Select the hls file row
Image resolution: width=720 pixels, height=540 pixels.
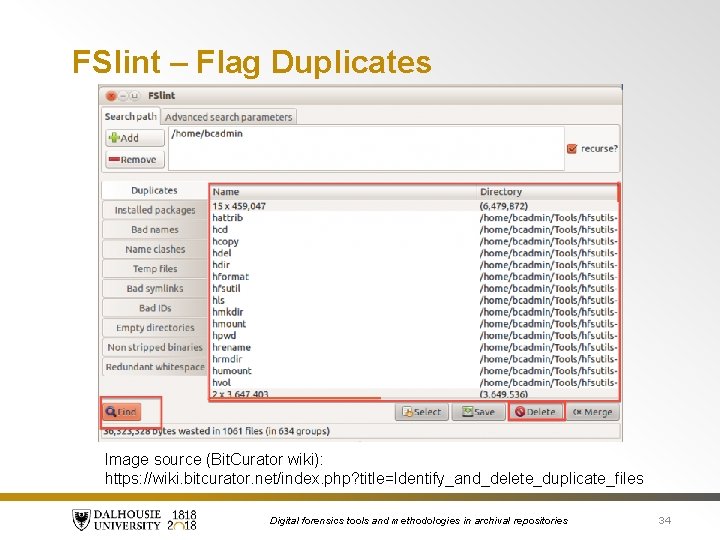point(414,300)
